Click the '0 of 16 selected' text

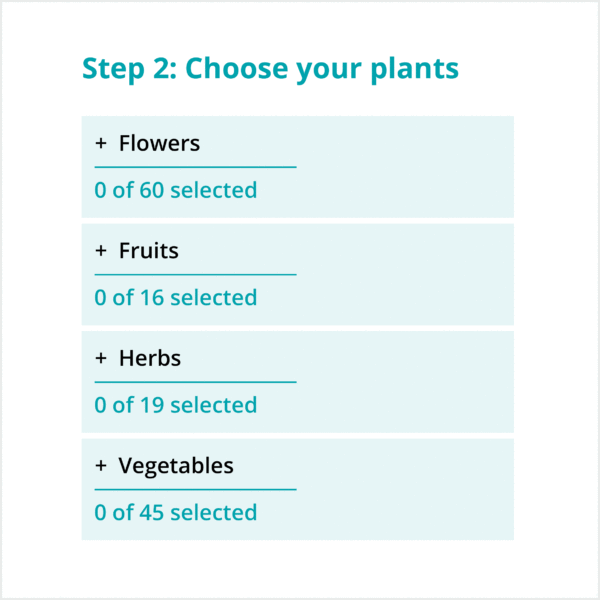tap(176, 298)
